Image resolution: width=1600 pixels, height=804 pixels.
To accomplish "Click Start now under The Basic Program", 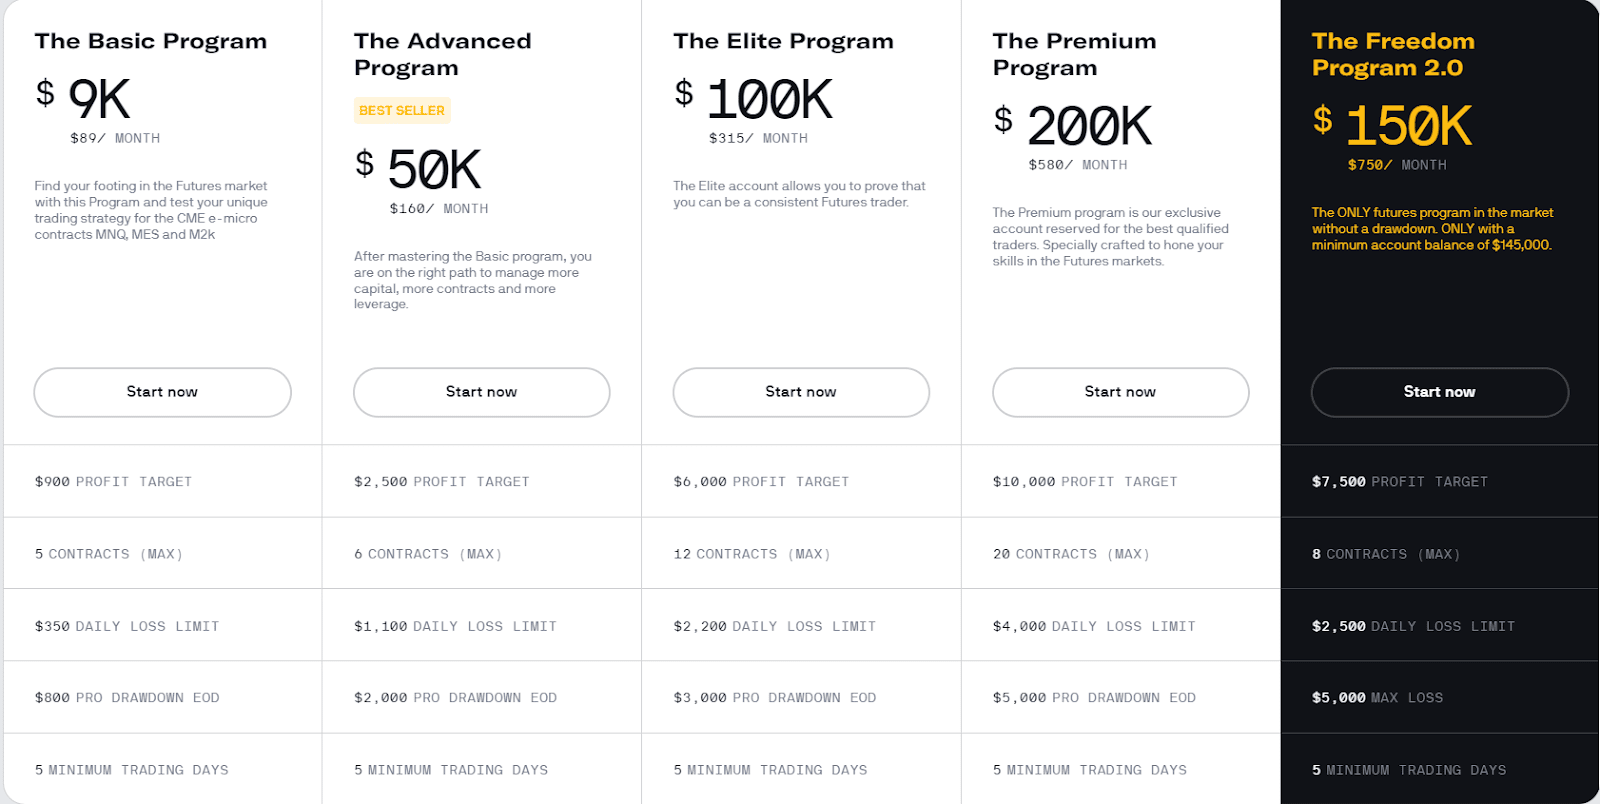I will click(x=162, y=392).
